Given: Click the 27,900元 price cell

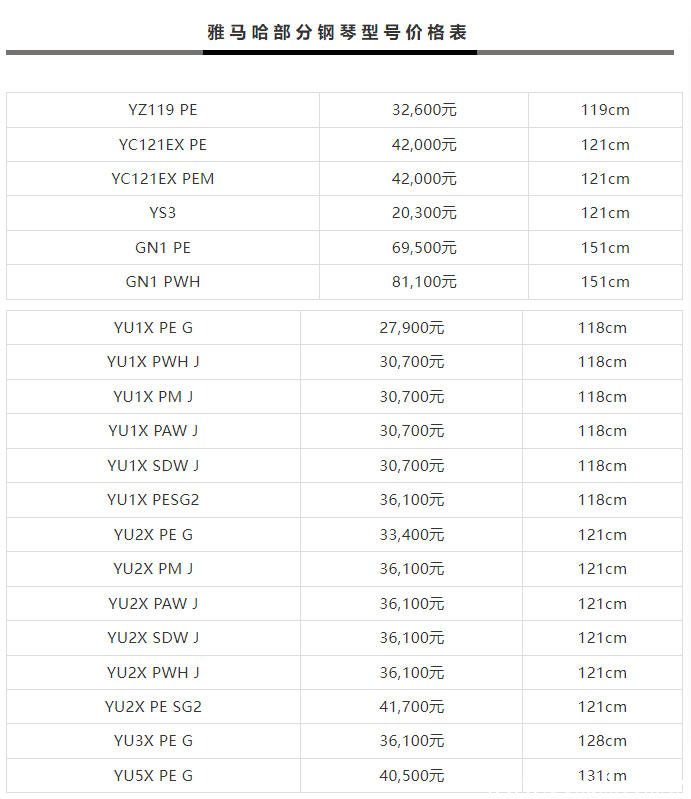Looking at the screenshot, I should [412, 328].
